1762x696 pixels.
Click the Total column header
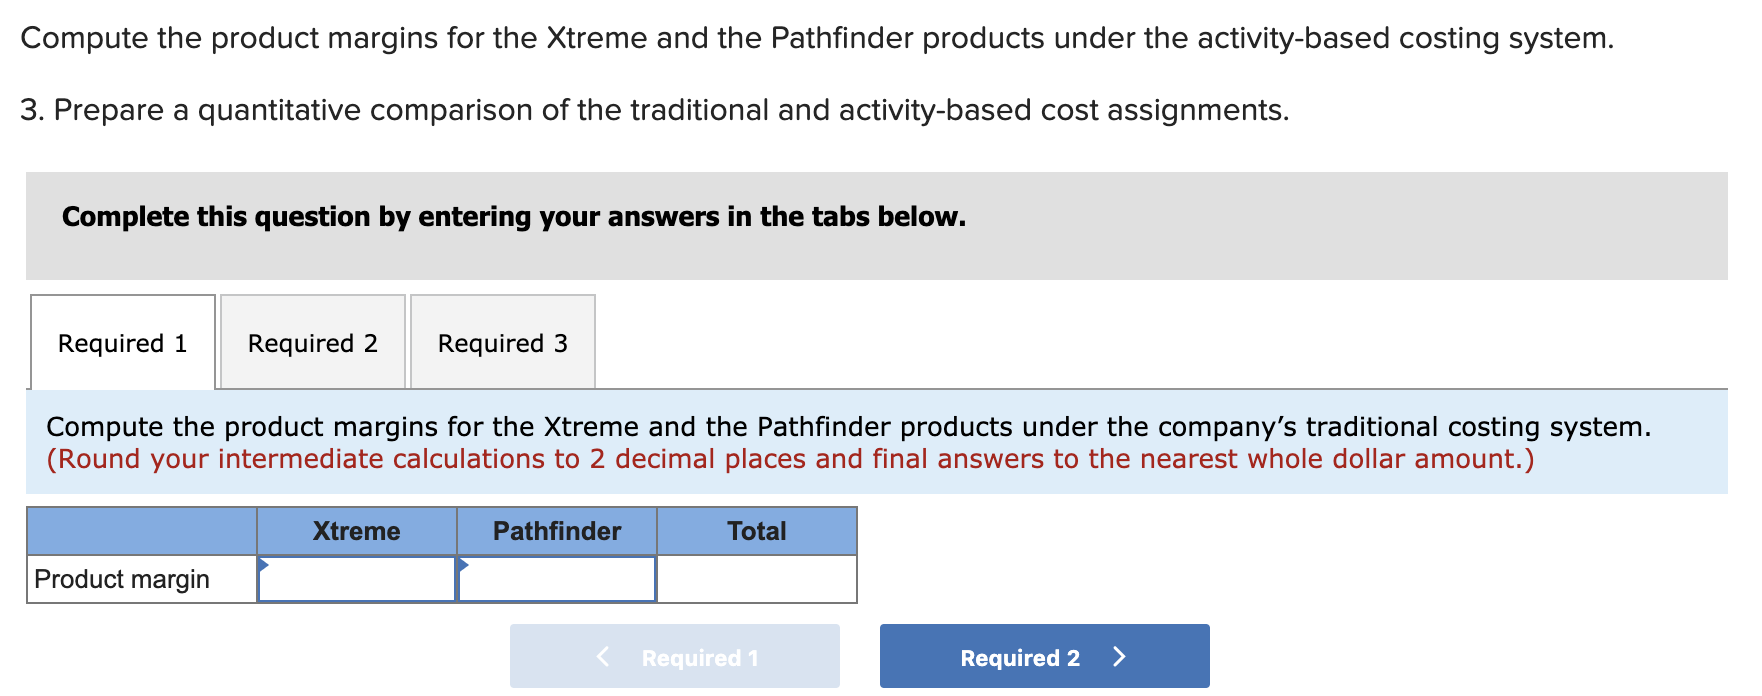click(x=757, y=531)
